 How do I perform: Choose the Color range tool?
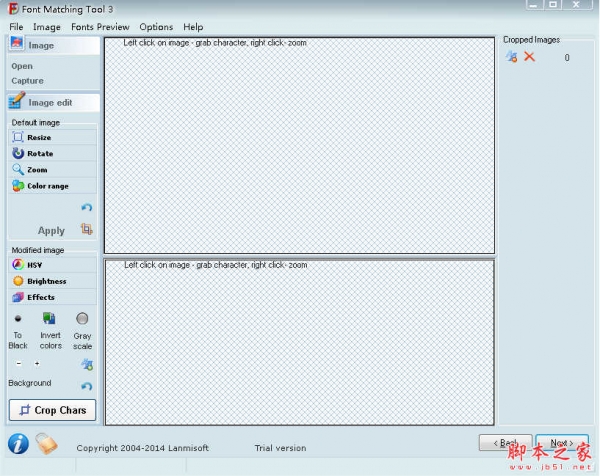coord(52,186)
